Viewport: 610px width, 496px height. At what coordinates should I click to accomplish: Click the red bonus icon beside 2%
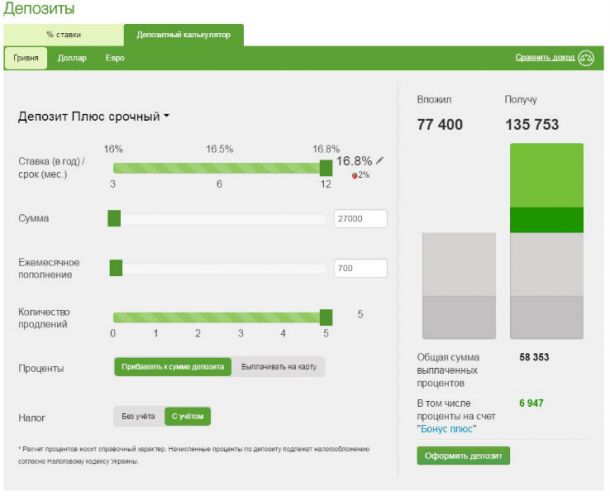354,176
